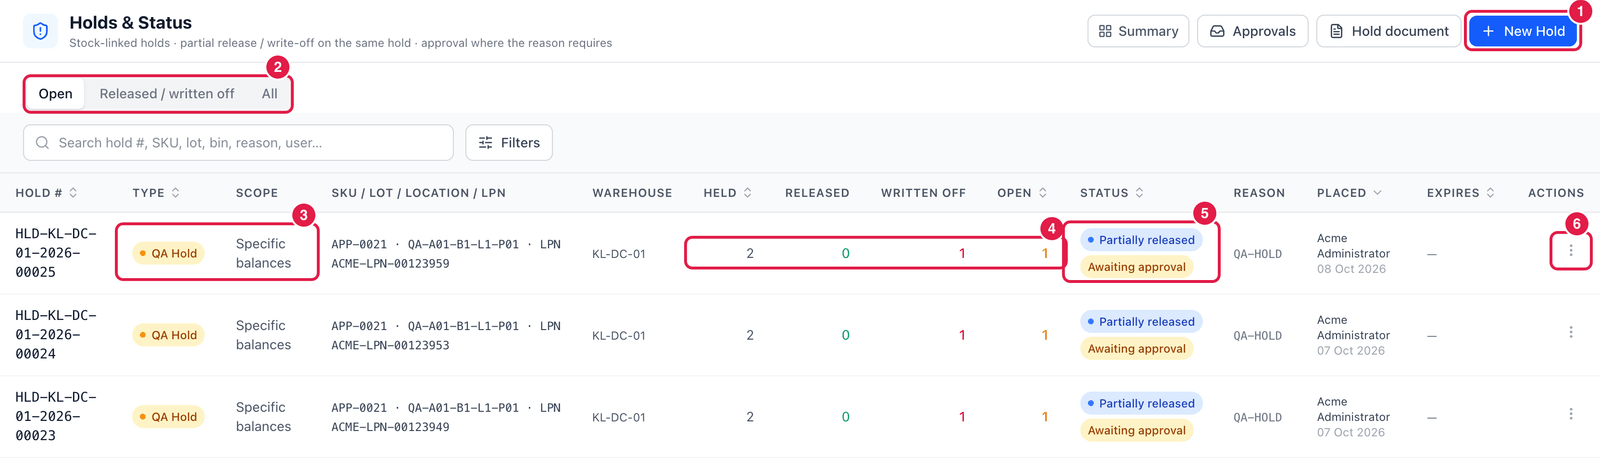Click Awaiting approval badge for hold 00023

pos(1137,431)
